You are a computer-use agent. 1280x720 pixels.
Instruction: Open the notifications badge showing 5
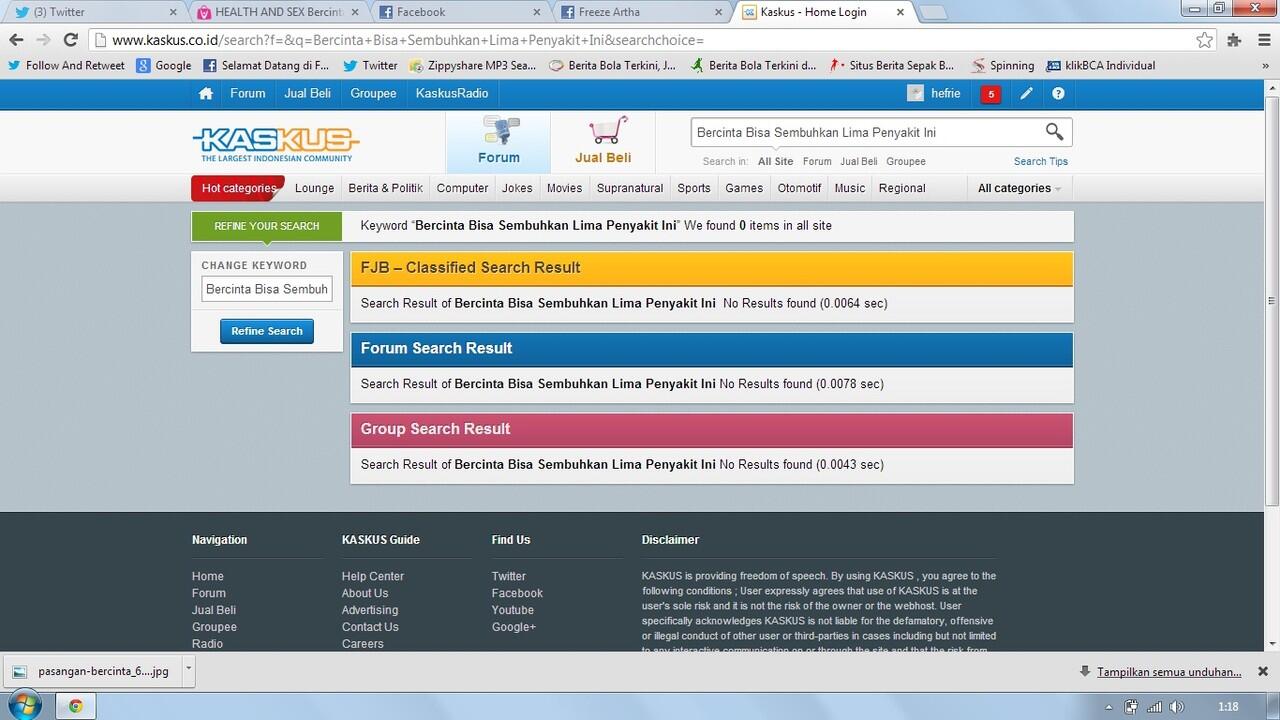(991, 94)
